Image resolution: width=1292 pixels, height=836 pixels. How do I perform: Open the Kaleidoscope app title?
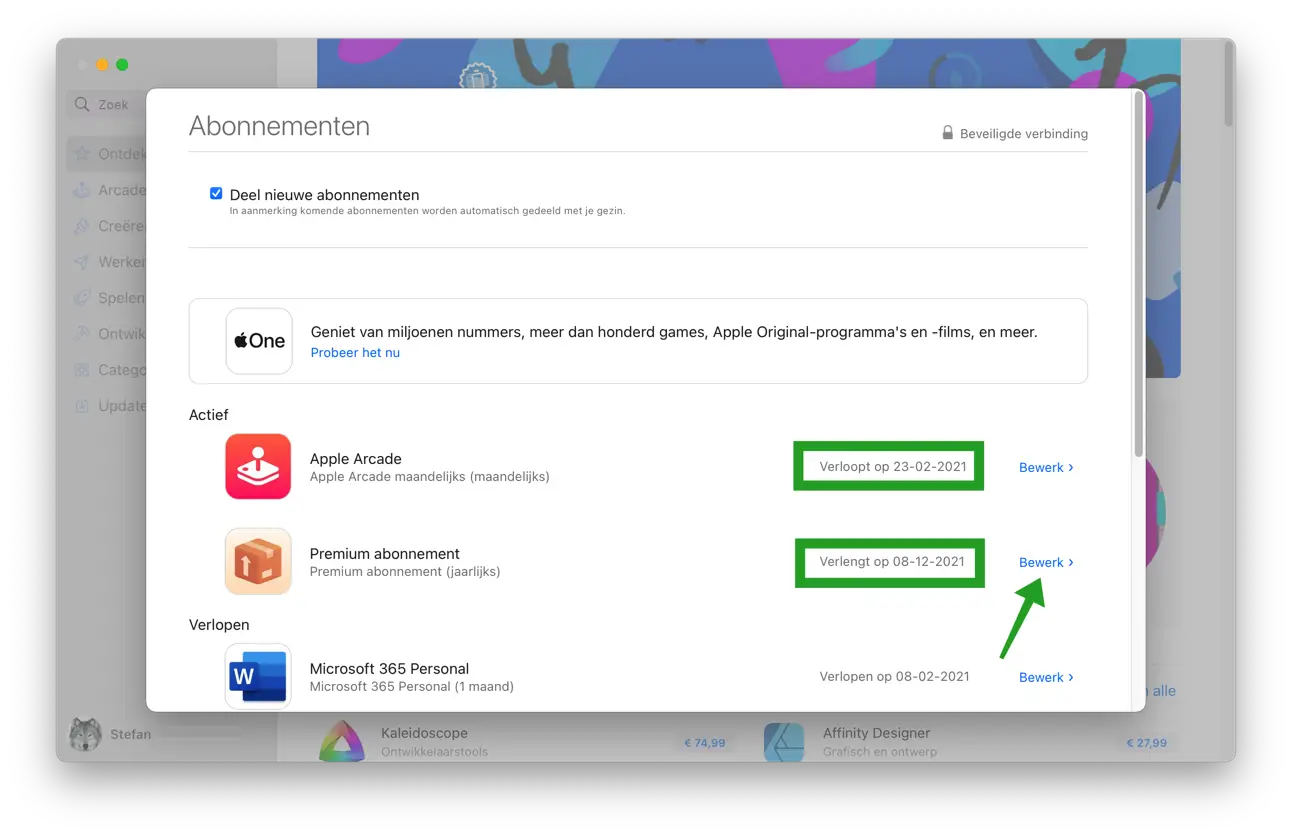coord(424,733)
